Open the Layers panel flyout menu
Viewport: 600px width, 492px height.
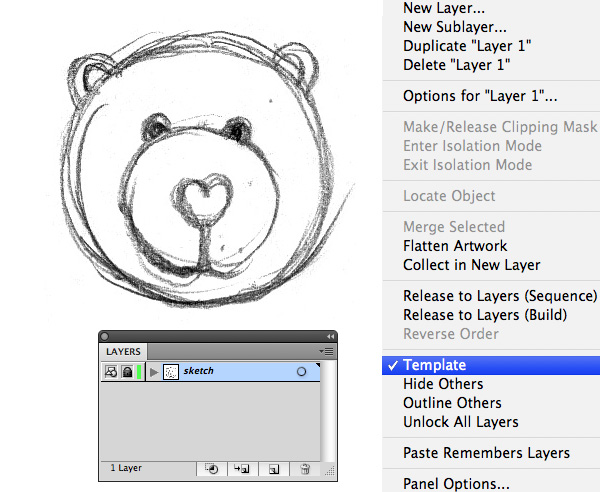(x=326, y=351)
